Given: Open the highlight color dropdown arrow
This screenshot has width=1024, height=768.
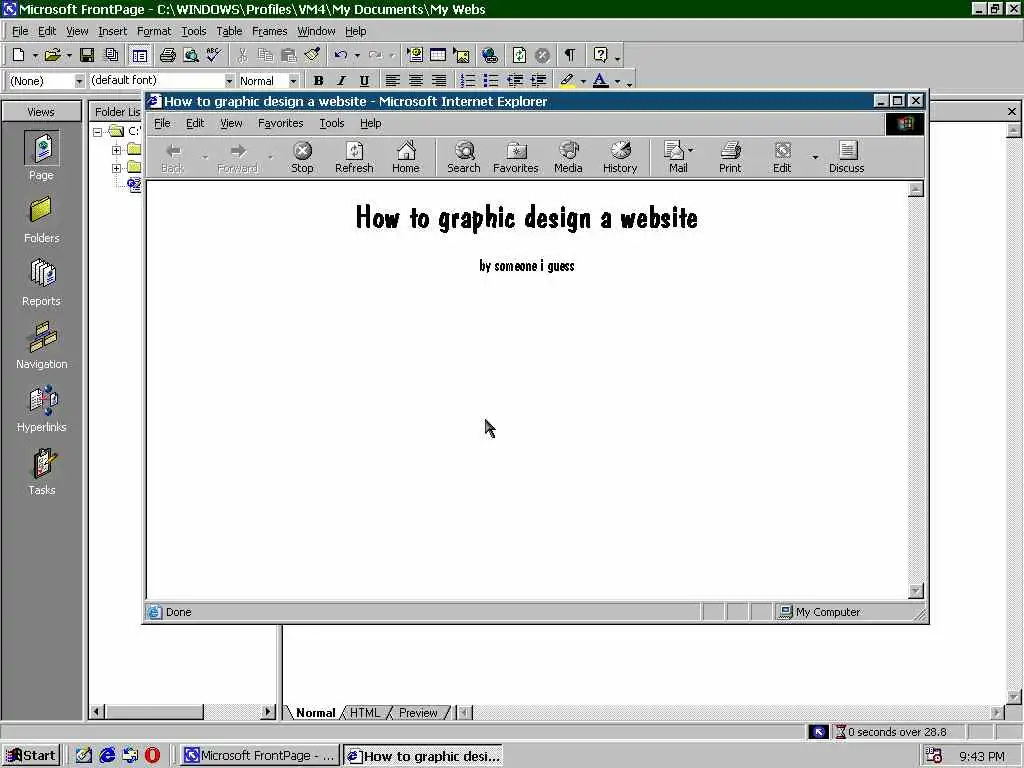Looking at the screenshot, I should 583,81.
